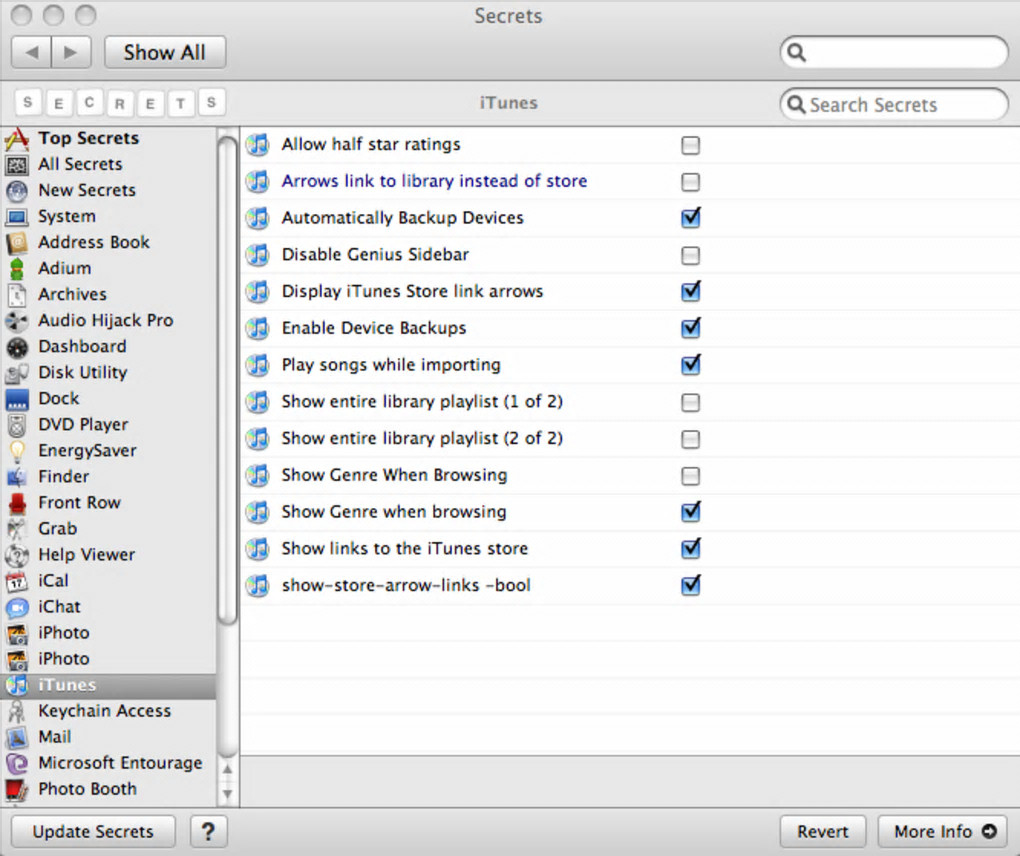Click the Update Secrets button
Image resolution: width=1020 pixels, height=856 pixels.
[93, 831]
